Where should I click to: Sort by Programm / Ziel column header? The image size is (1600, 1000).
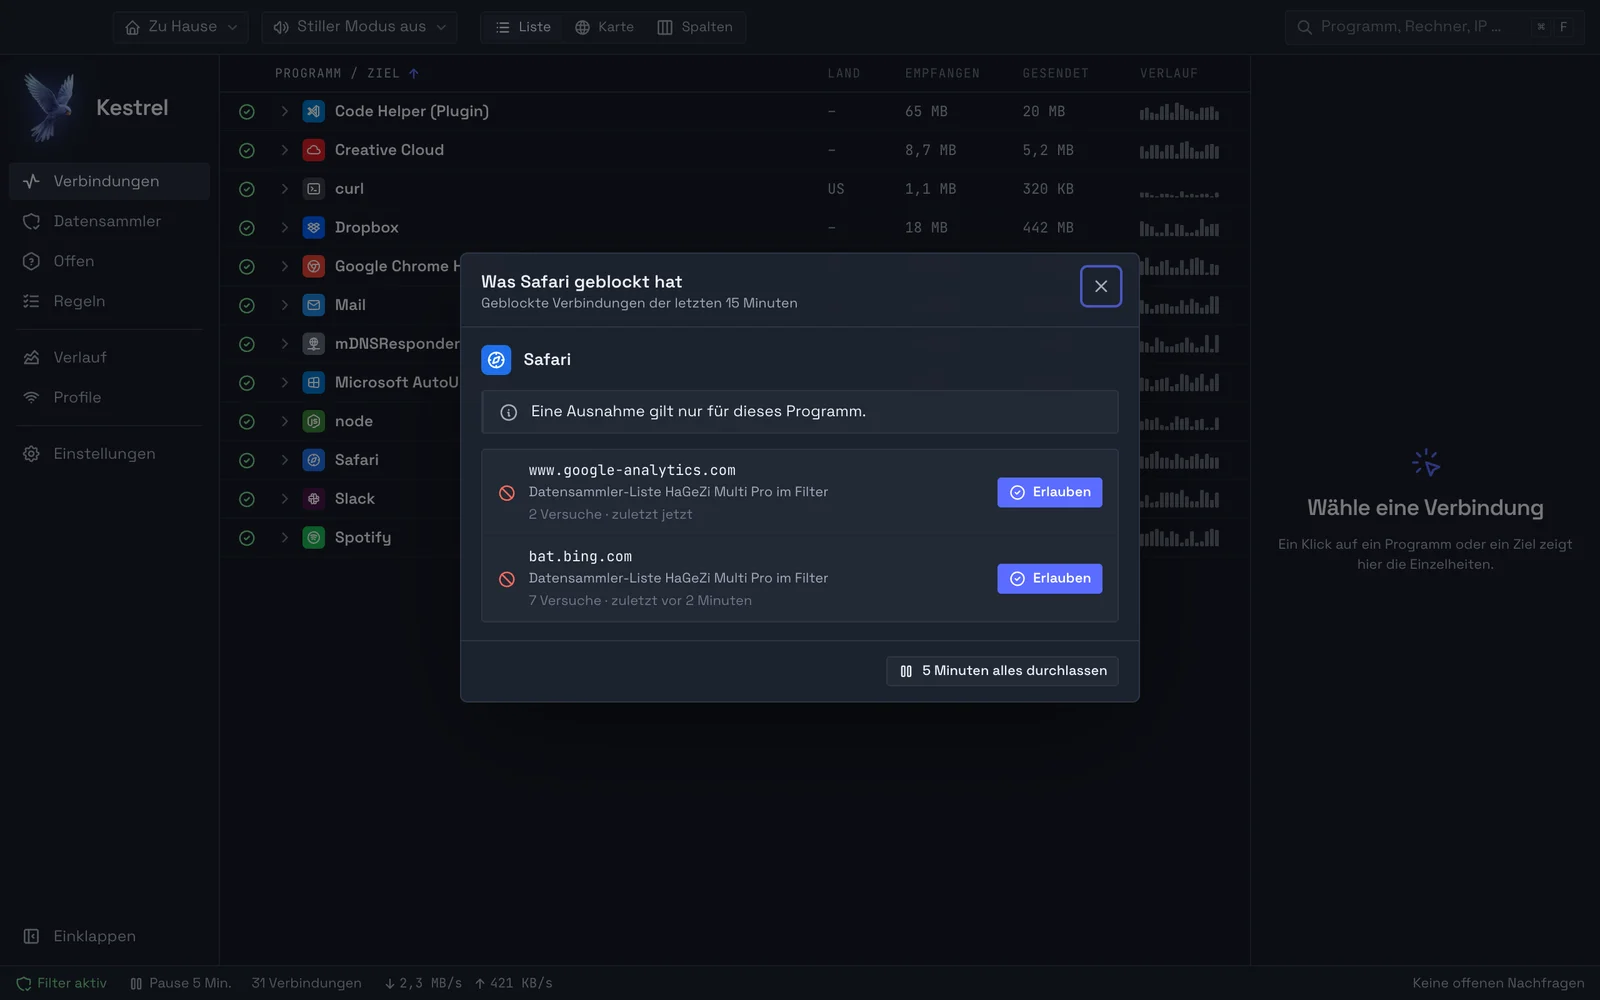[x=346, y=73]
